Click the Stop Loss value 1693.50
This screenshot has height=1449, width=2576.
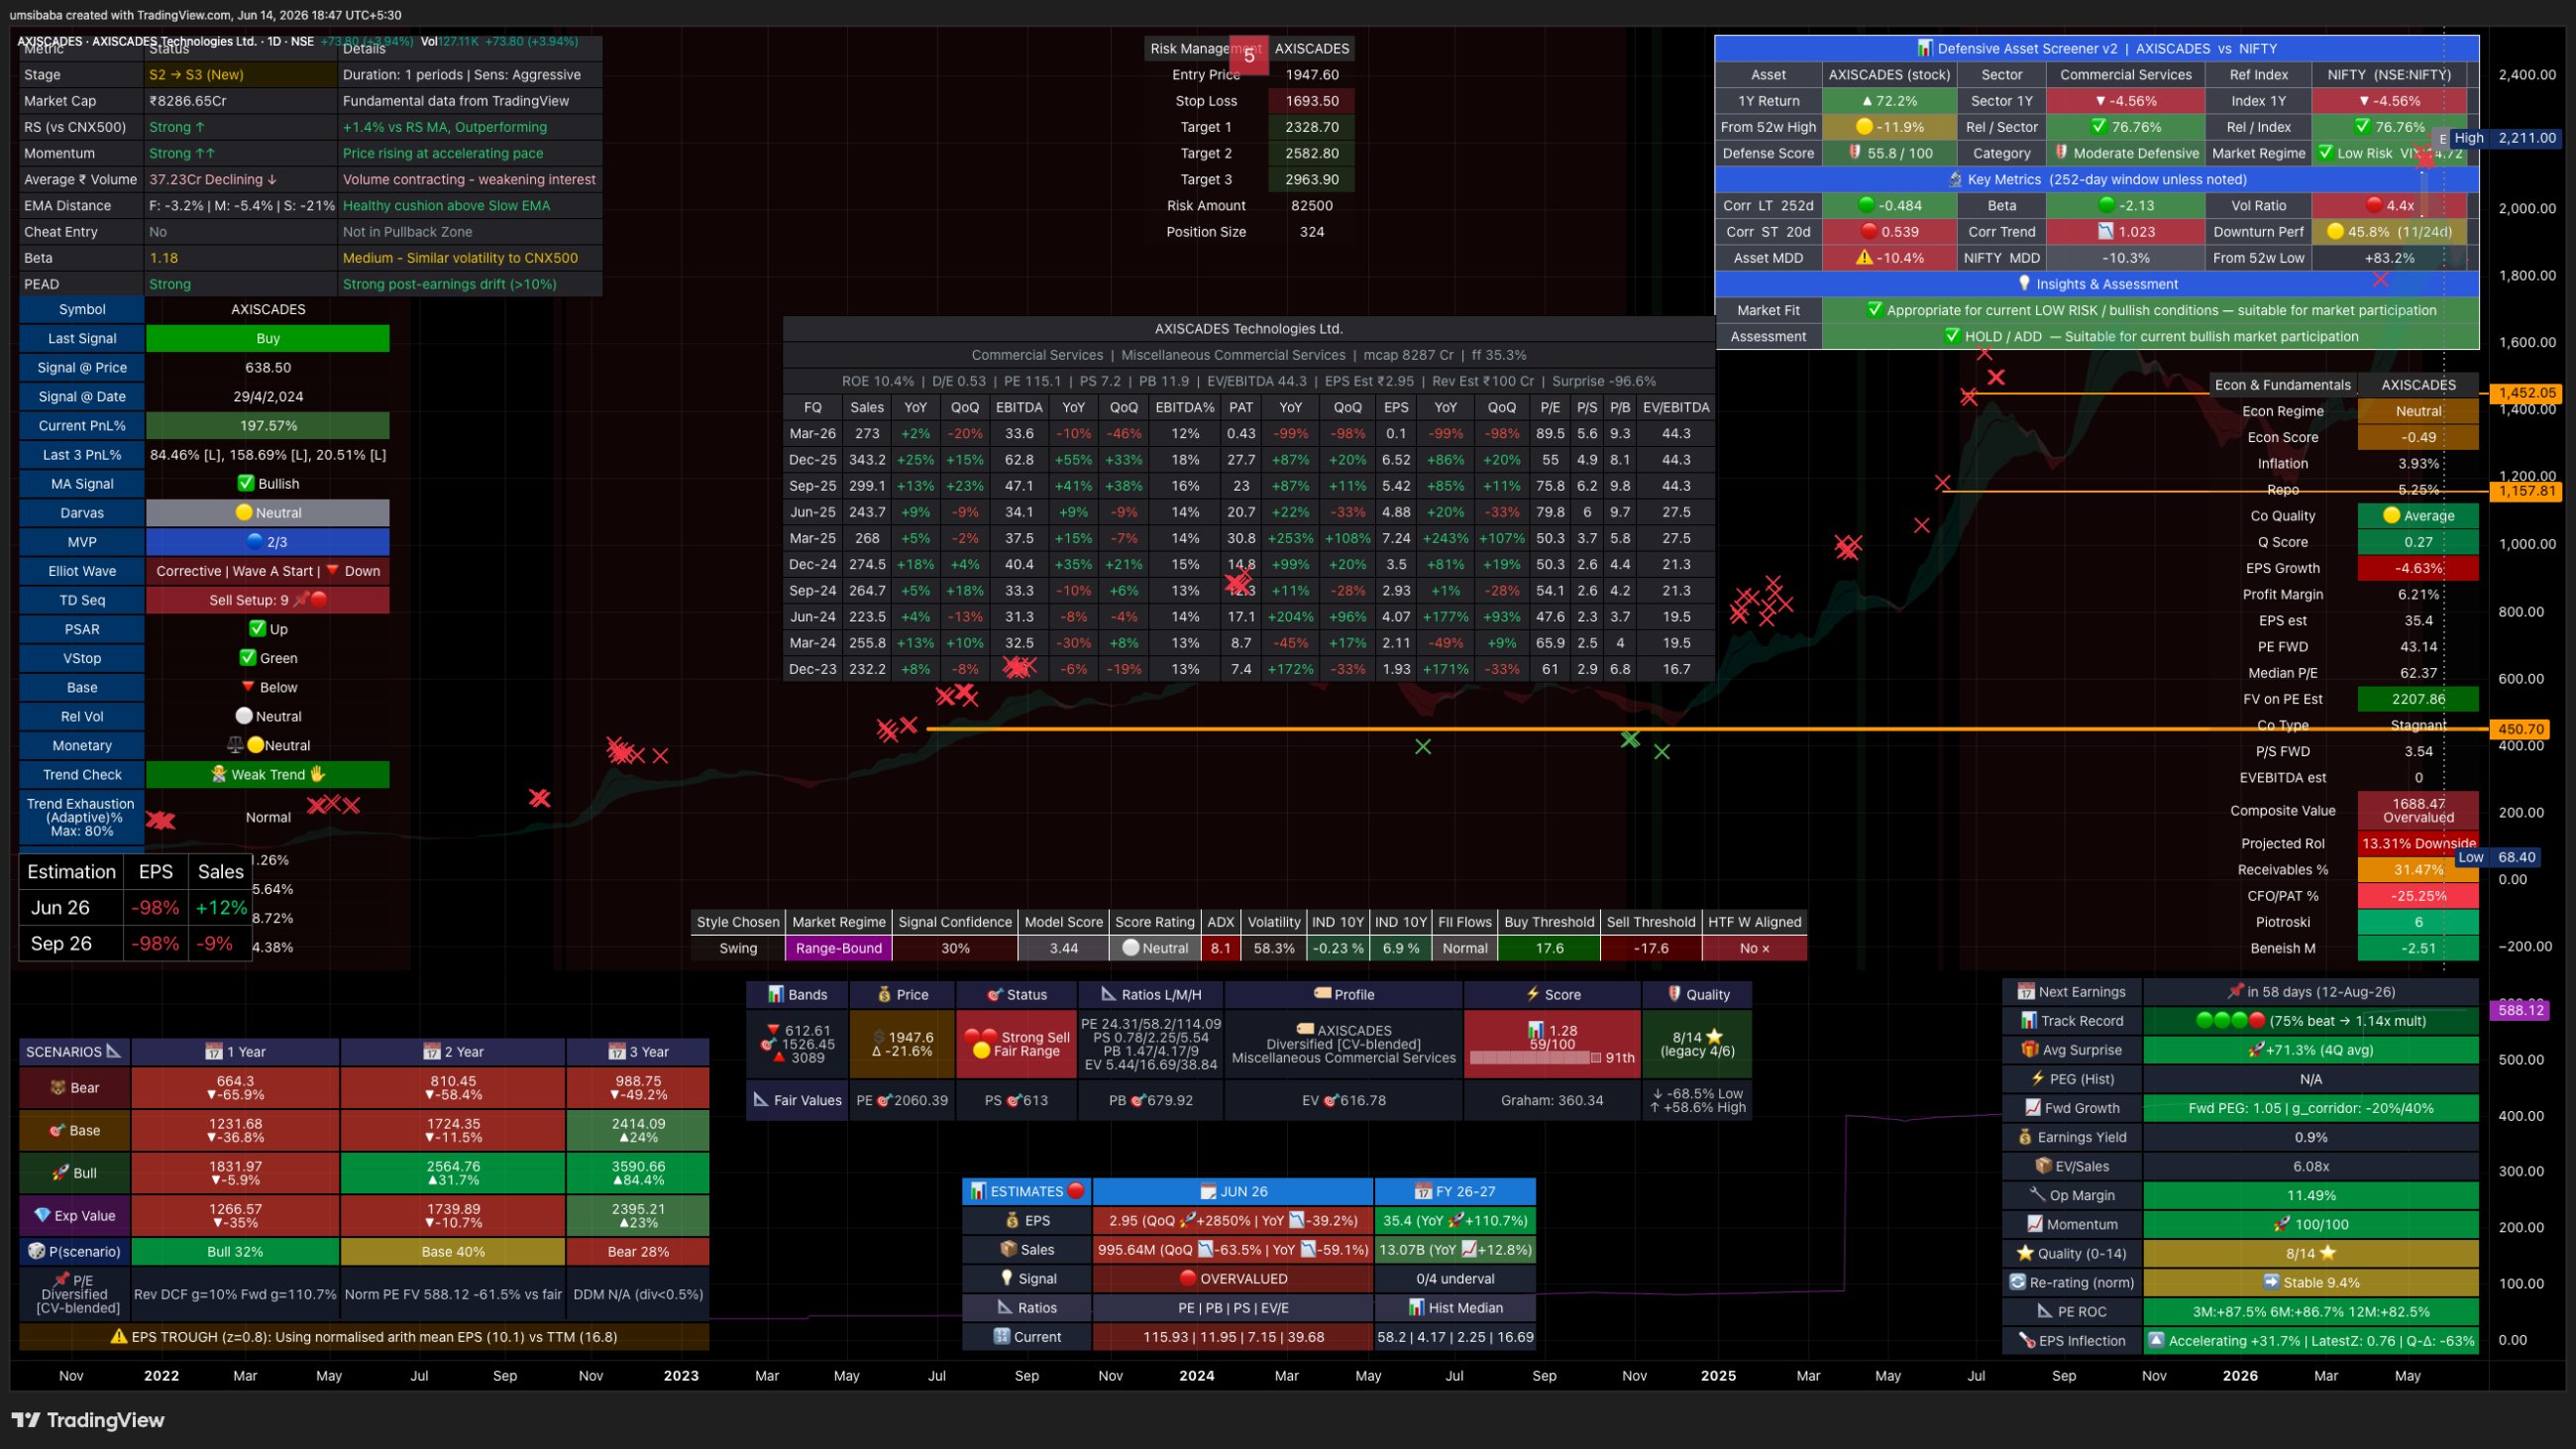click(x=1311, y=101)
